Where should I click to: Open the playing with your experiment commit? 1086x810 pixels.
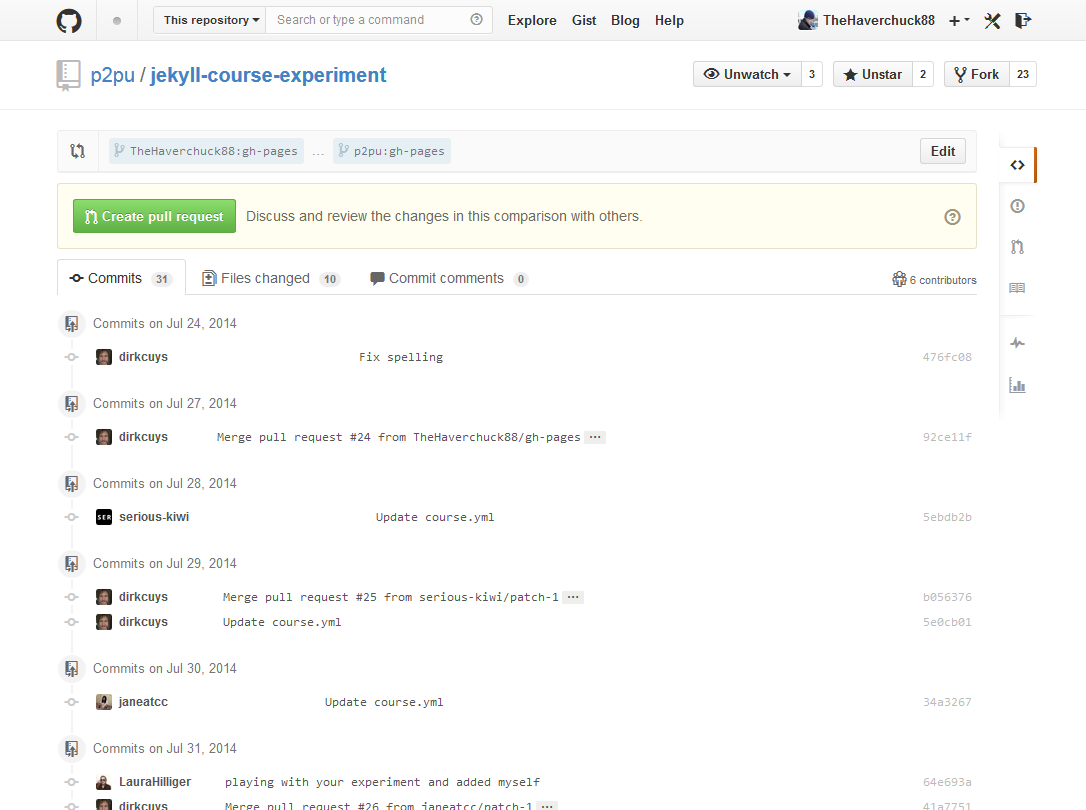(x=382, y=782)
